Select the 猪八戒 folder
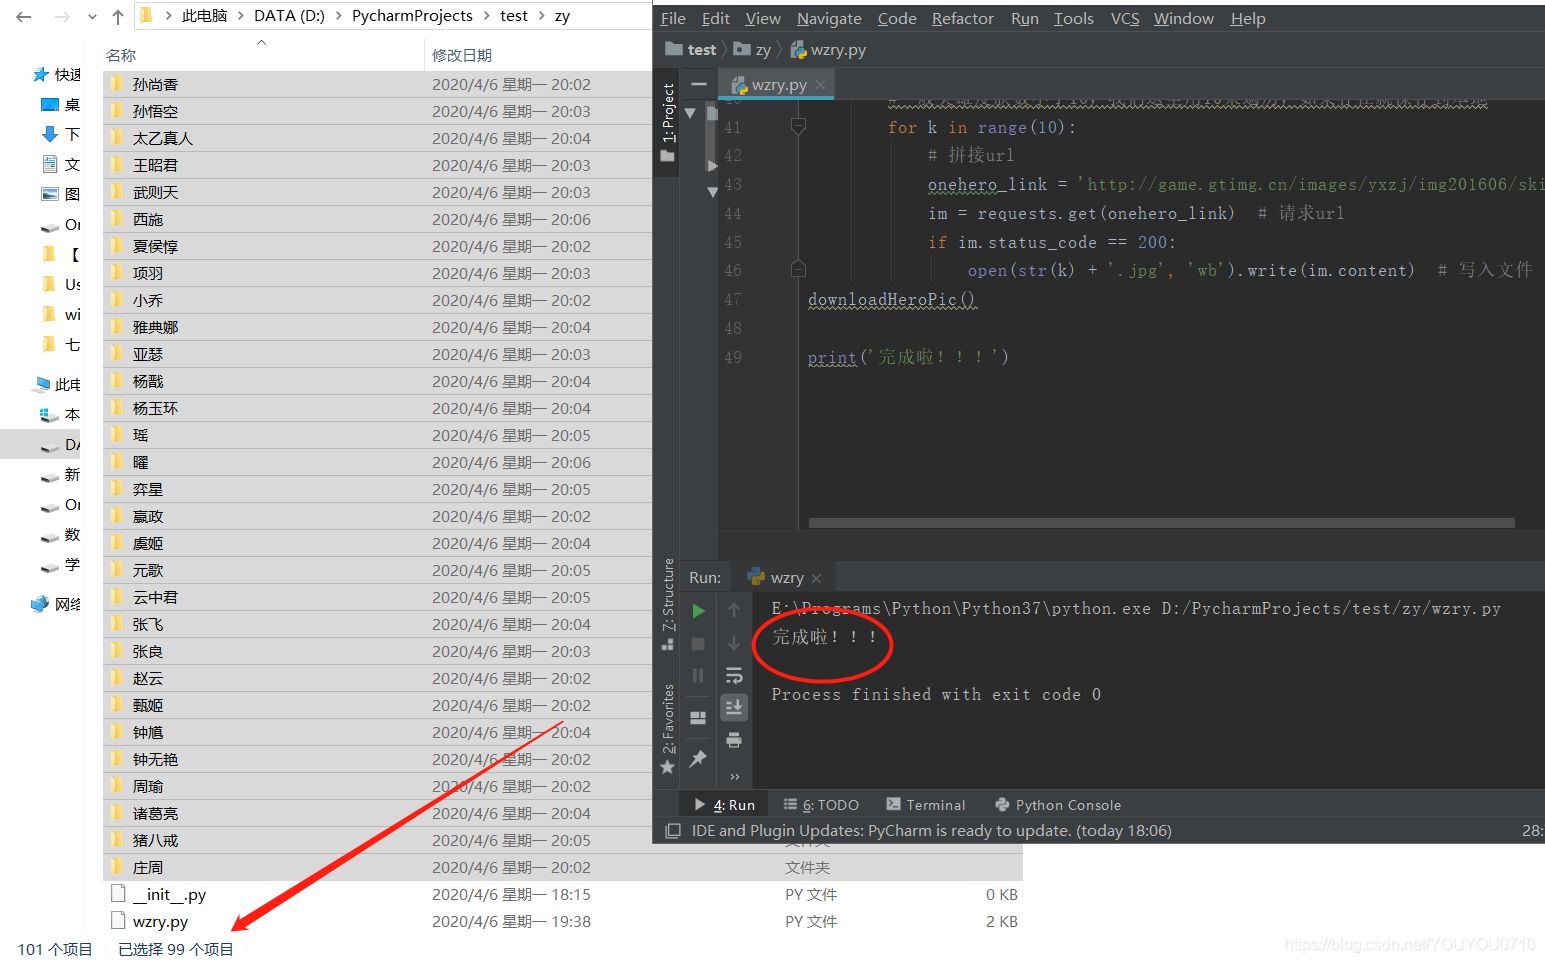The height and width of the screenshot is (963, 1545). [155, 840]
